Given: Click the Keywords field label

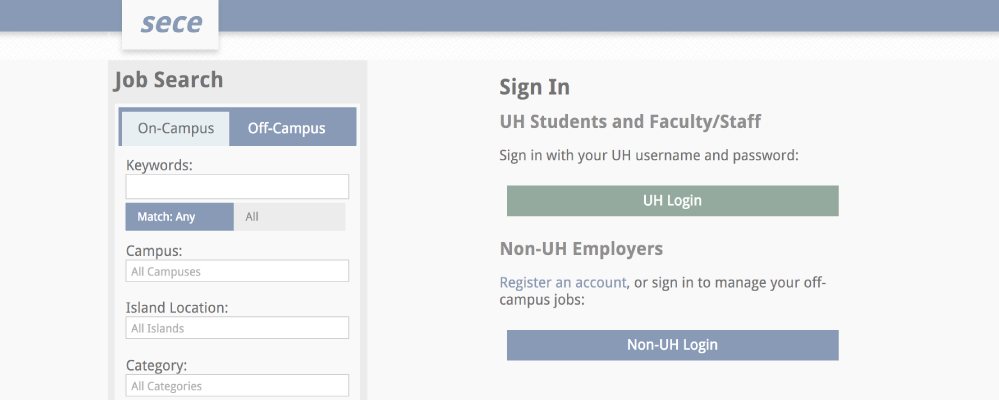Looking at the screenshot, I should (159, 165).
